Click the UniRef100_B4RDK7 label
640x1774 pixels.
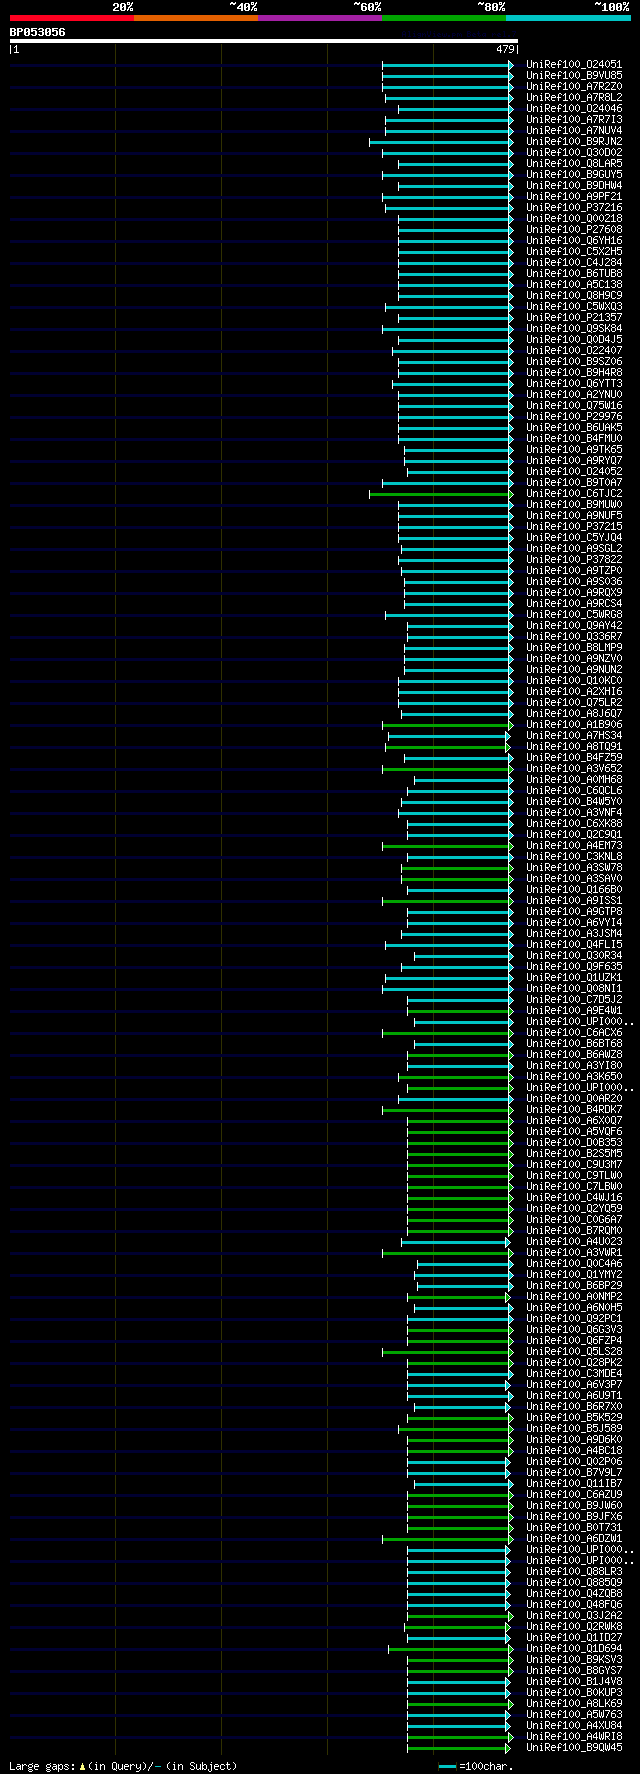[x=574, y=1109]
